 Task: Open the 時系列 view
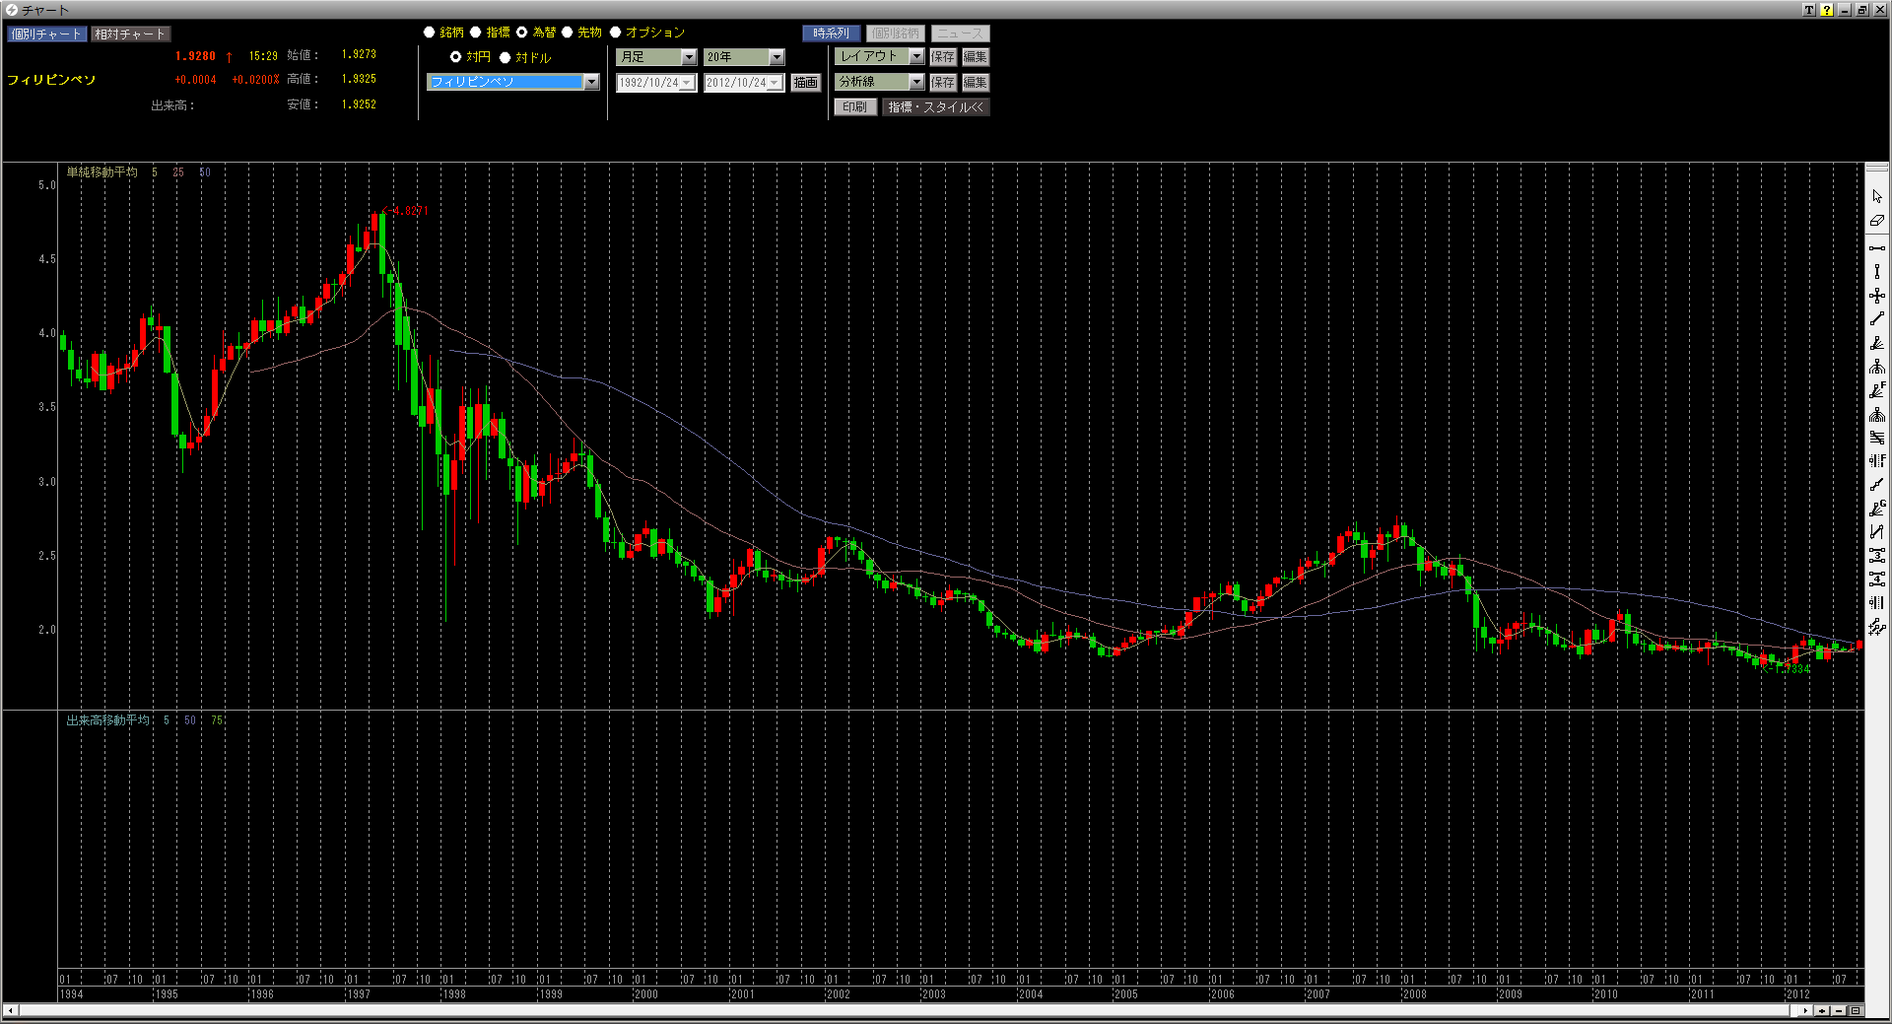(831, 33)
